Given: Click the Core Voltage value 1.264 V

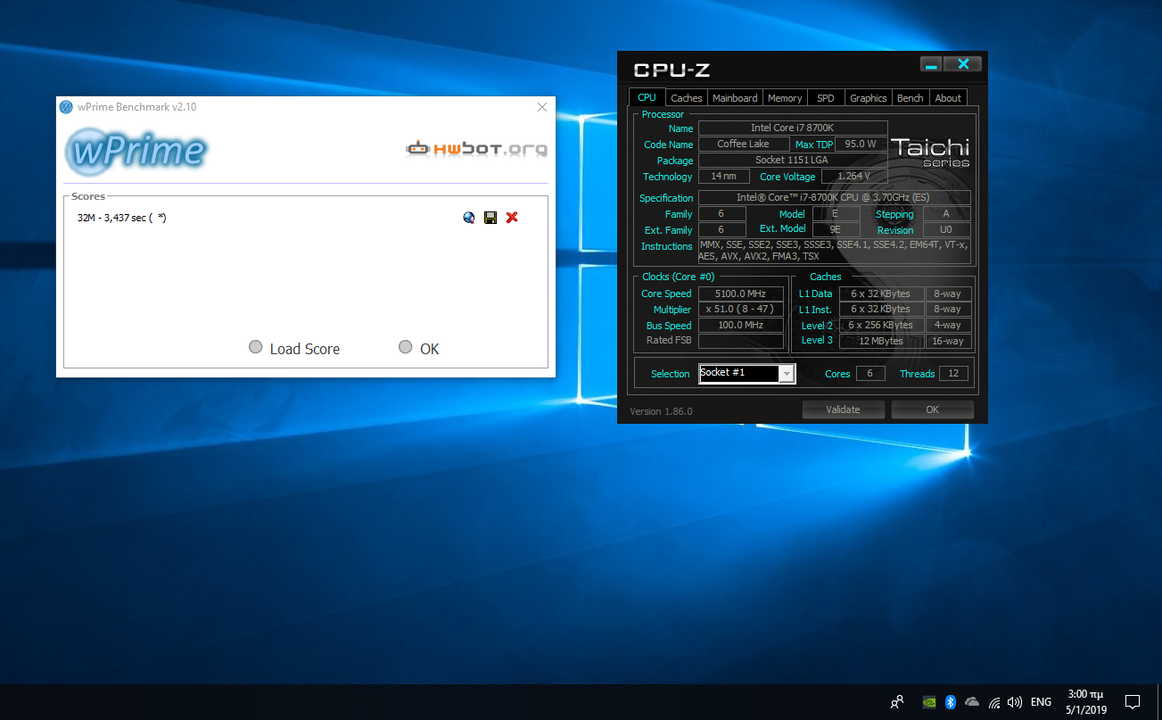Looking at the screenshot, I should pyautogui.click(x=854, y=176).
